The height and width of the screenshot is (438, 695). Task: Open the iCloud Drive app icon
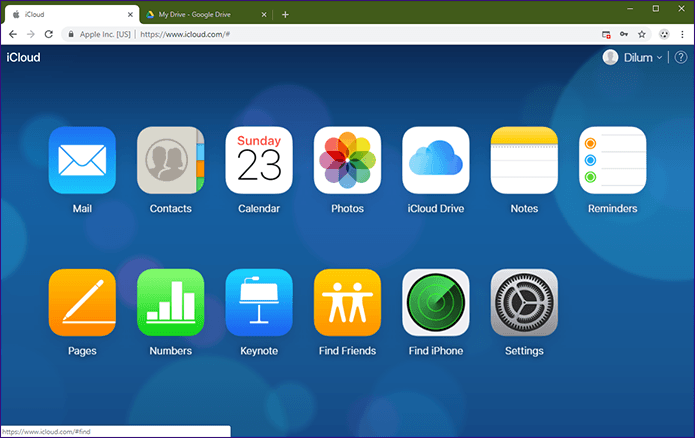click(x=436, y=160)
